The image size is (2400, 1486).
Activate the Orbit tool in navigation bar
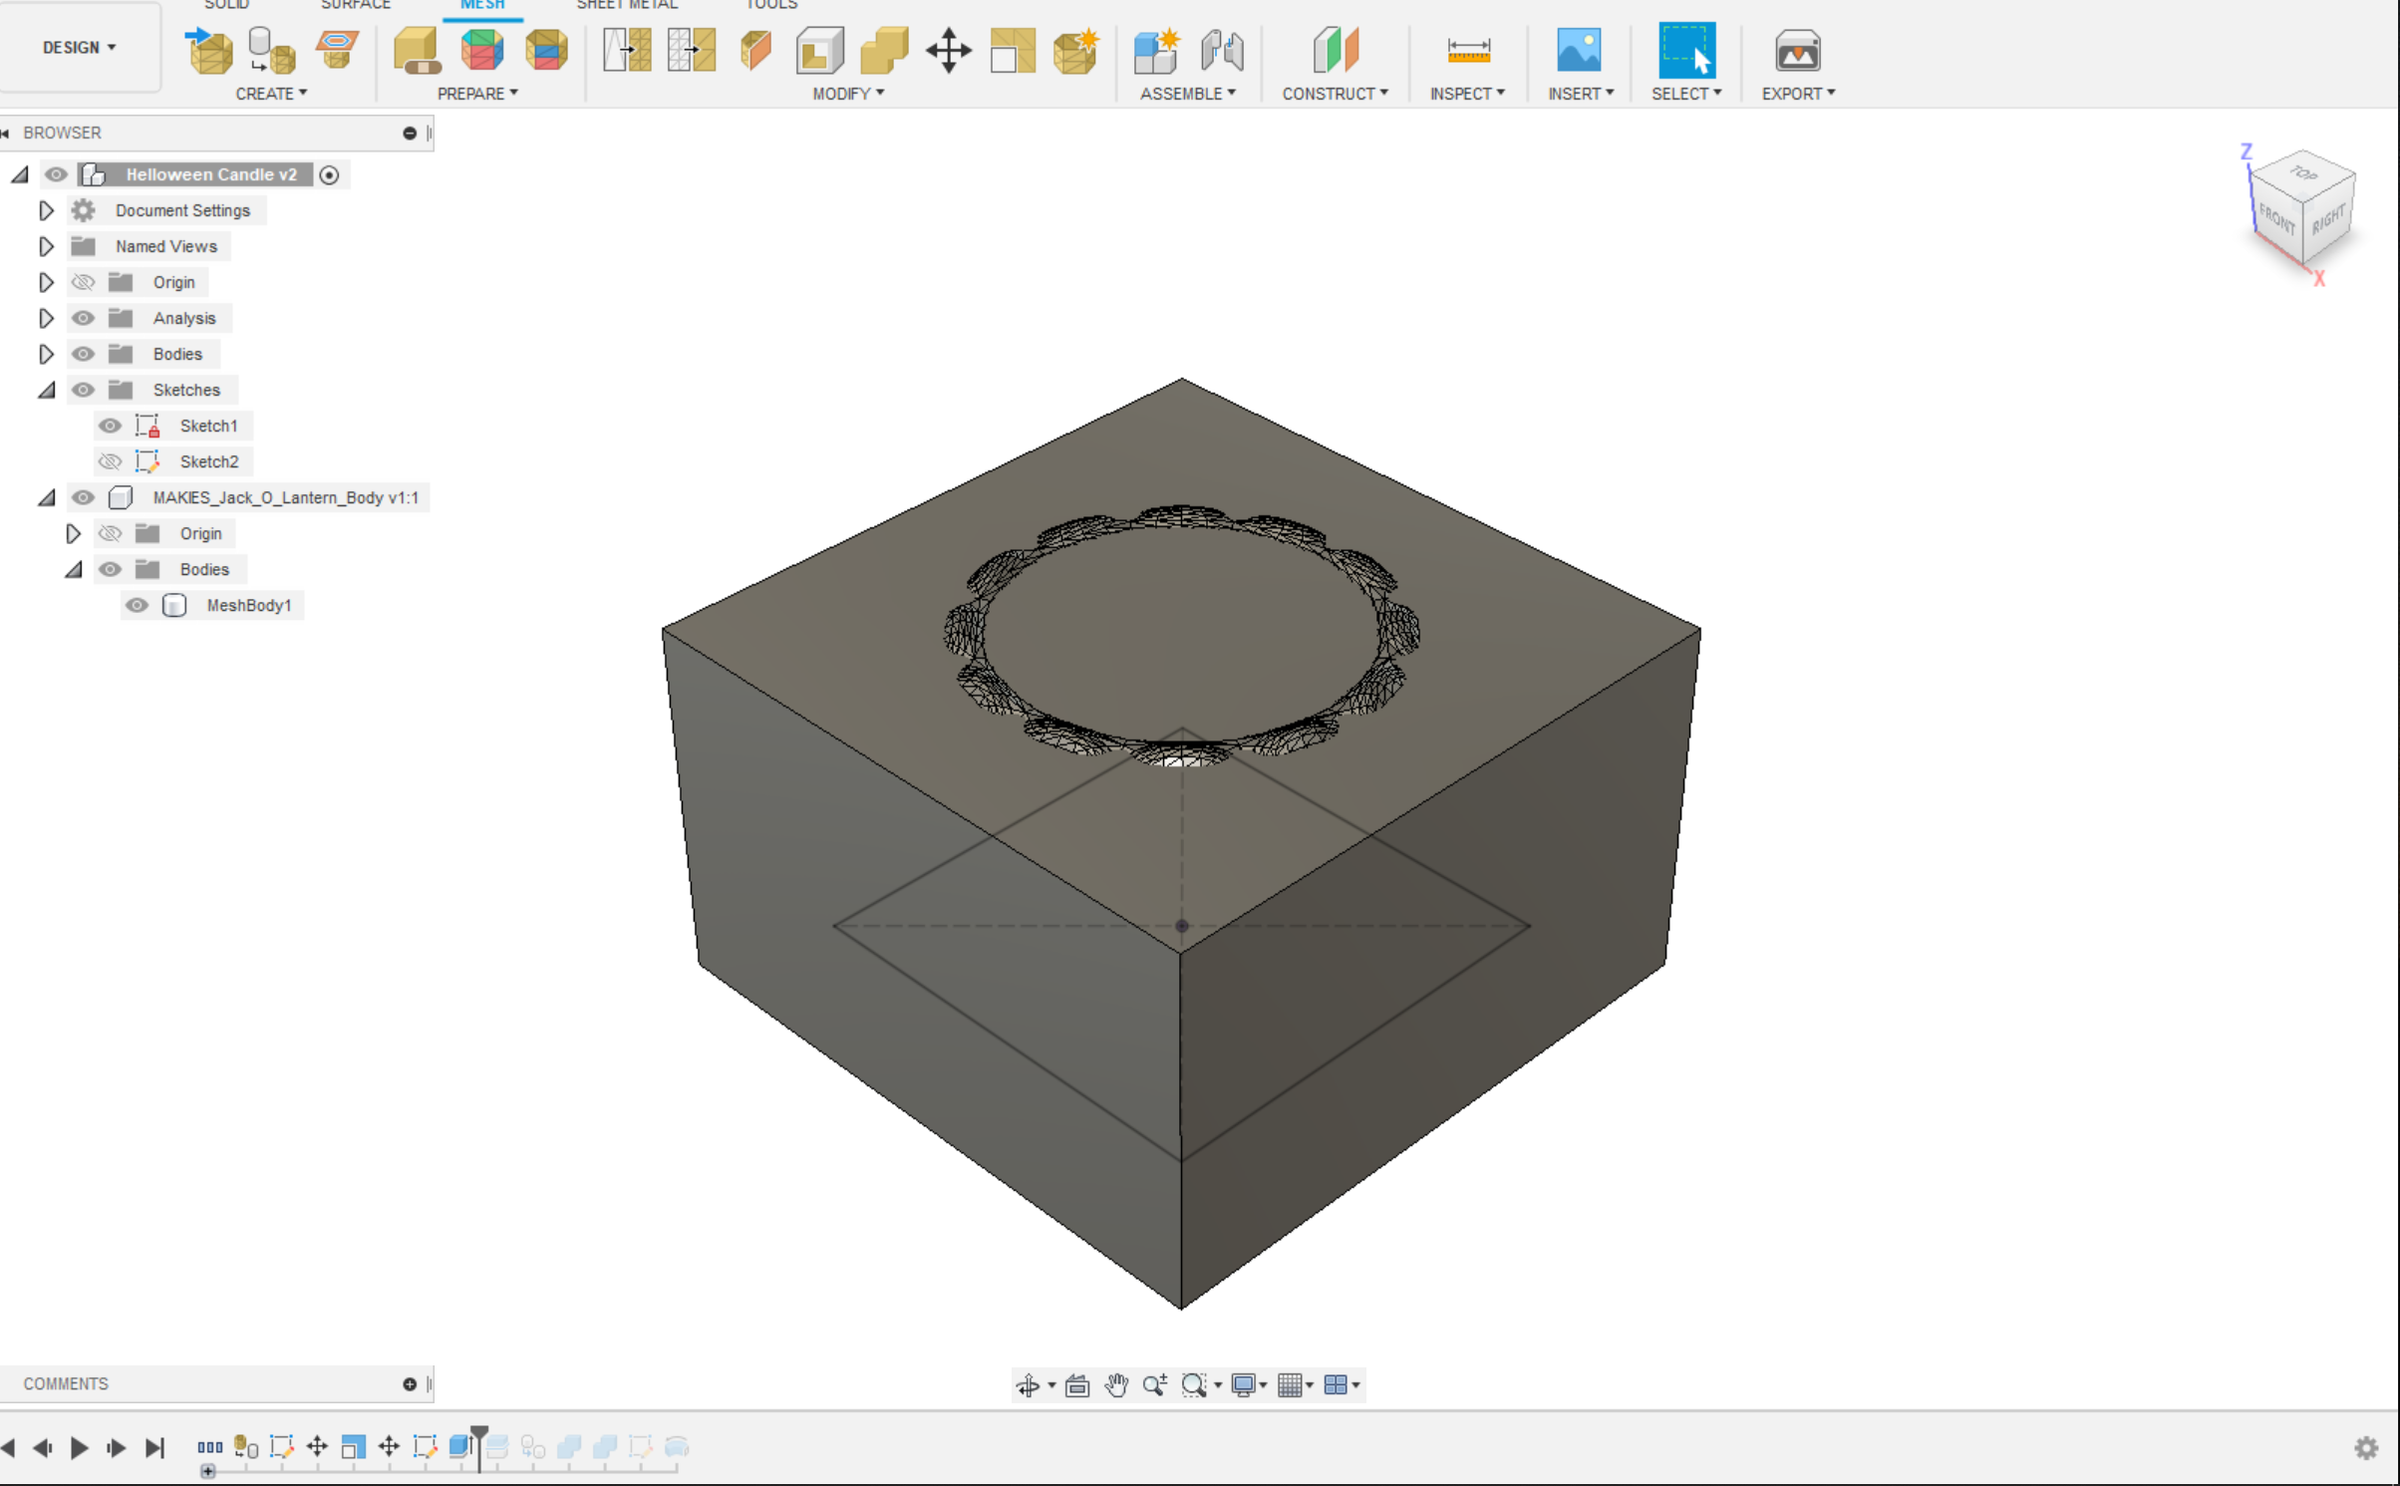click(x=1027, y=1385)
